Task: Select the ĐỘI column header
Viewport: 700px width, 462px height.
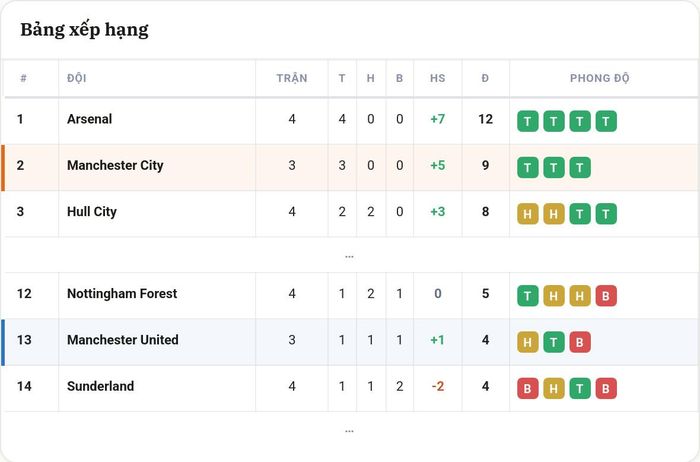Action: (x=76, y=78)
